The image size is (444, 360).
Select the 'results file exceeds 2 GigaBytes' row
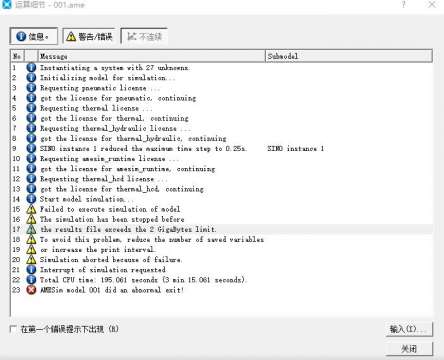coord(222,229)
